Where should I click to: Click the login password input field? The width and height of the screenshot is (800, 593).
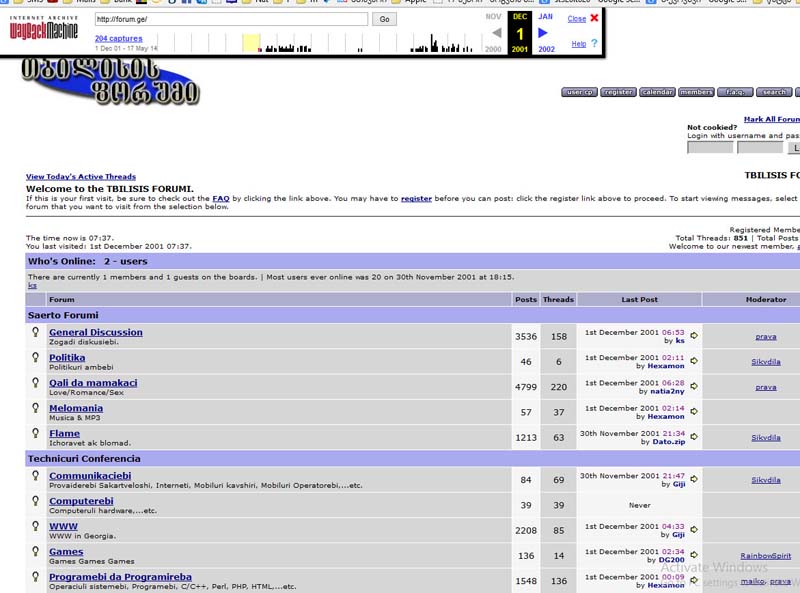[x=760, y=148]
